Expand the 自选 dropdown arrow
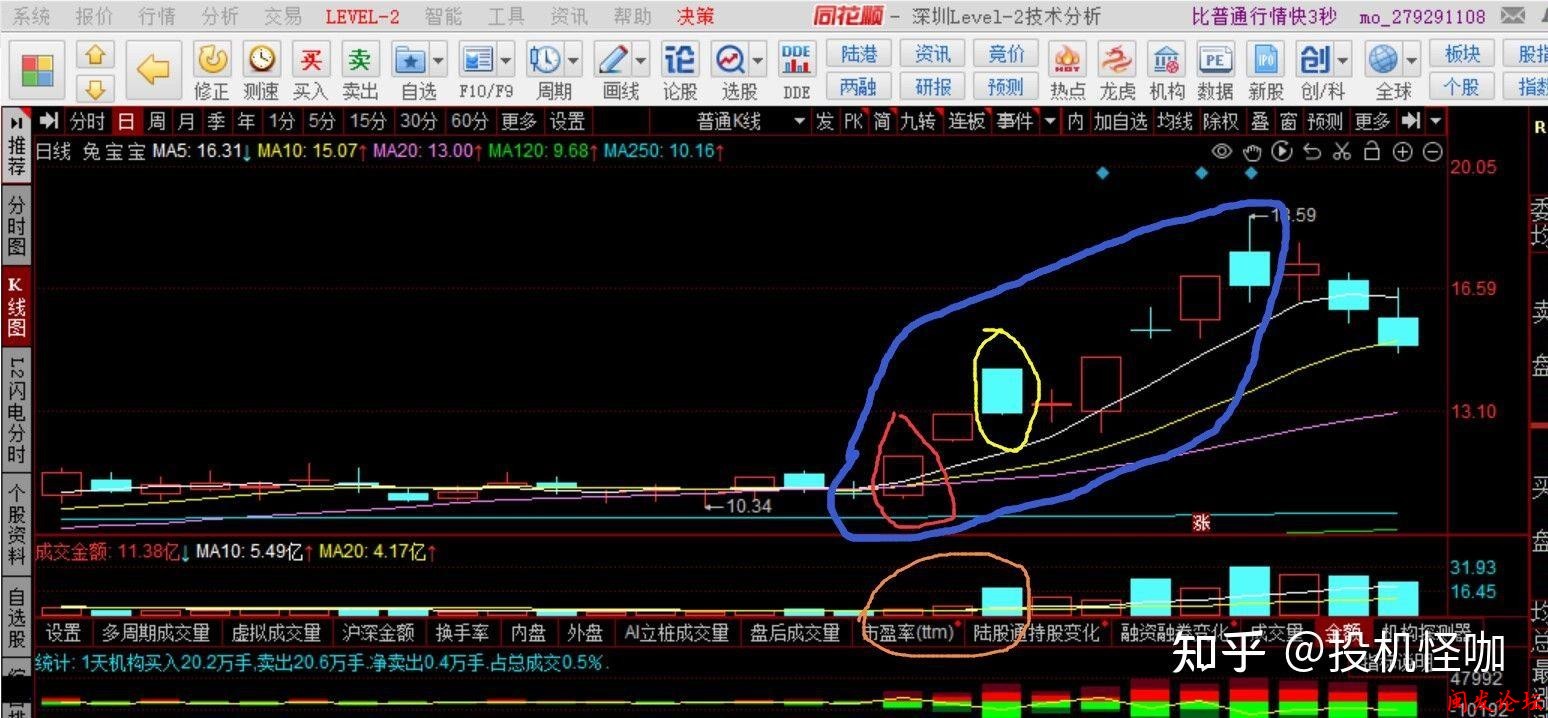Image resolution: width=1548 pixels, height=718 pixels. pos(436,62)
